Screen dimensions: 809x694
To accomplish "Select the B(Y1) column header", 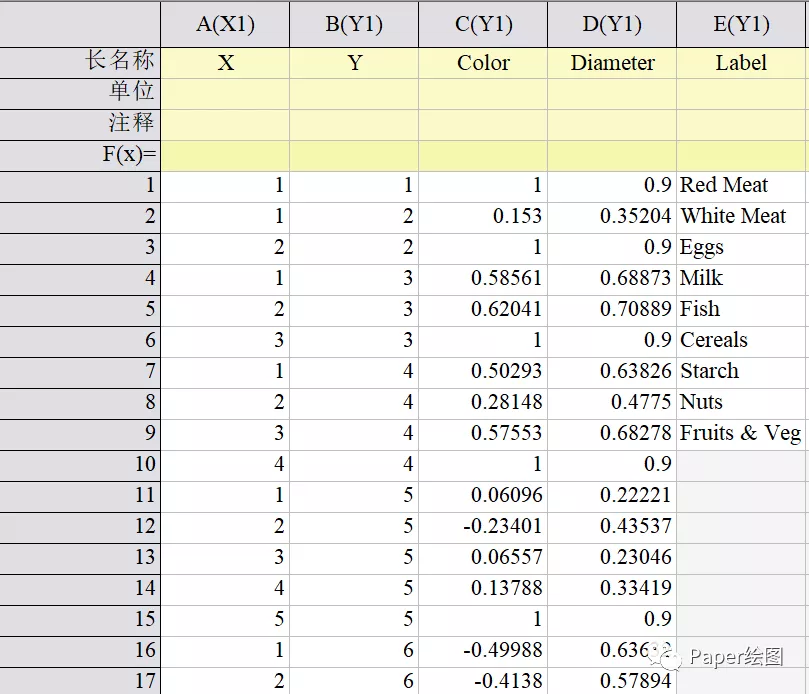I will [x=354, y=24].
